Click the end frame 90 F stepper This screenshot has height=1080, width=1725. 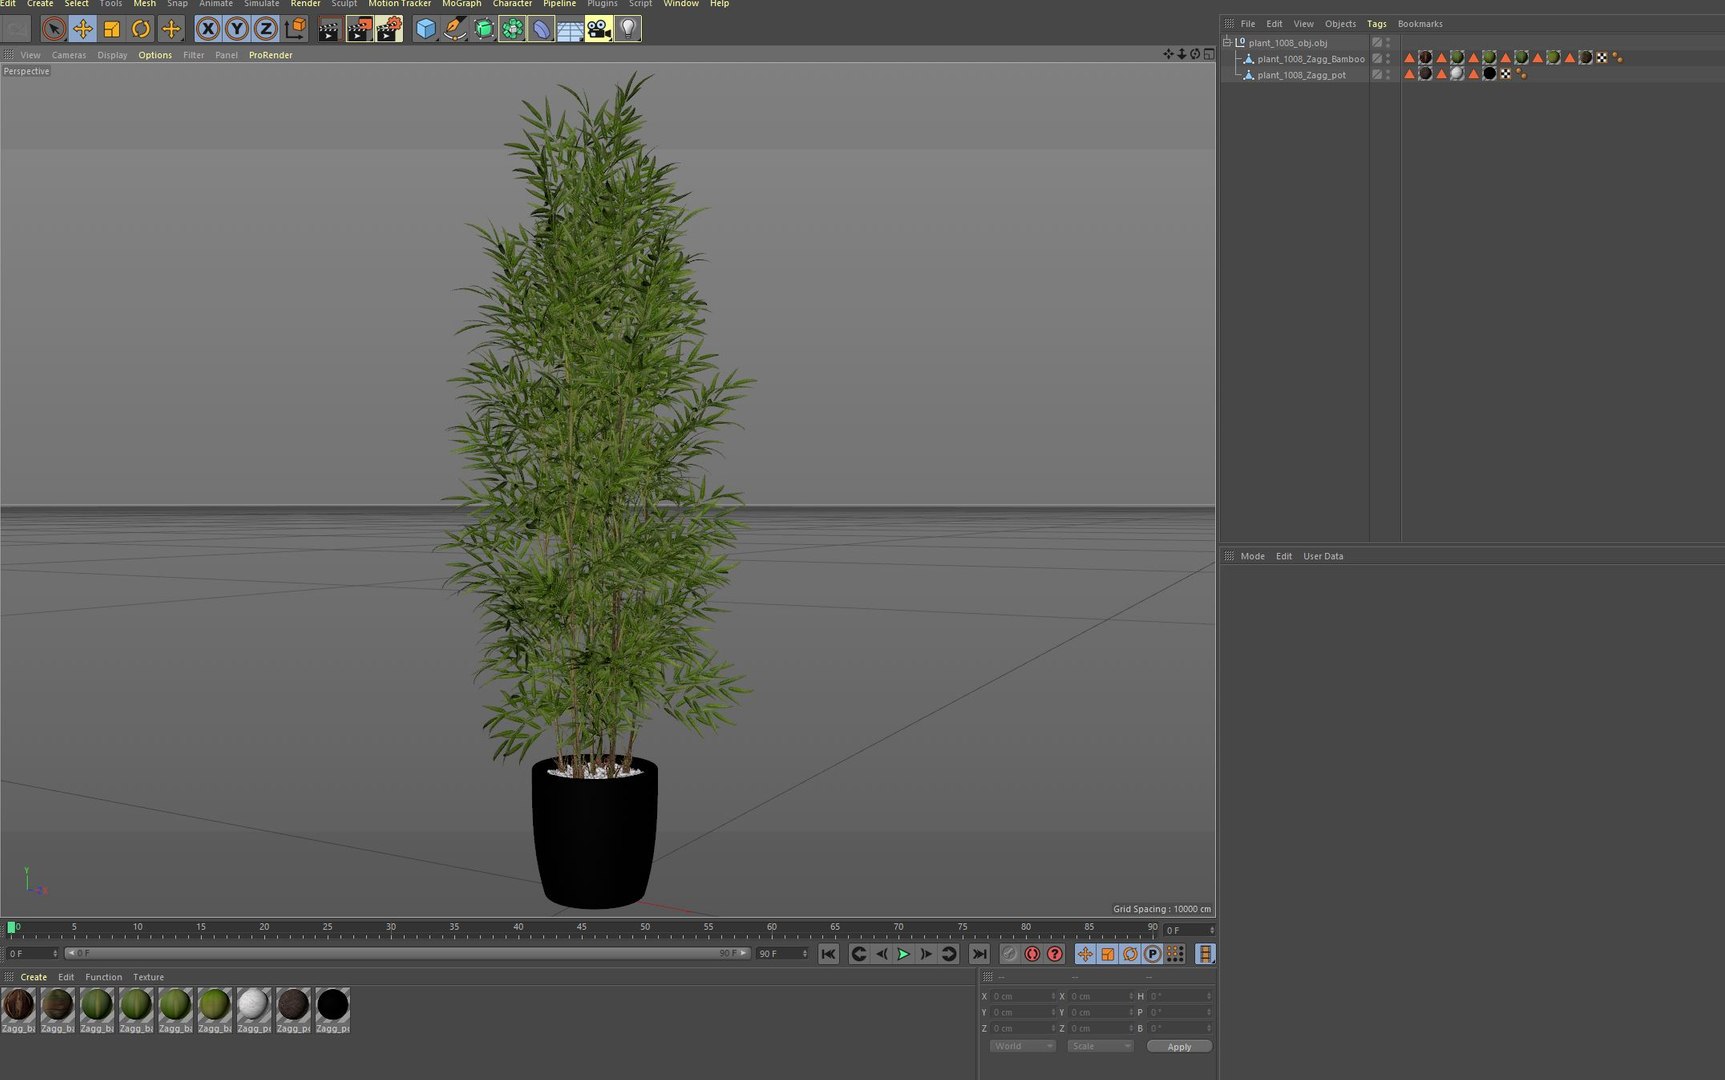[x=805, y=953]
